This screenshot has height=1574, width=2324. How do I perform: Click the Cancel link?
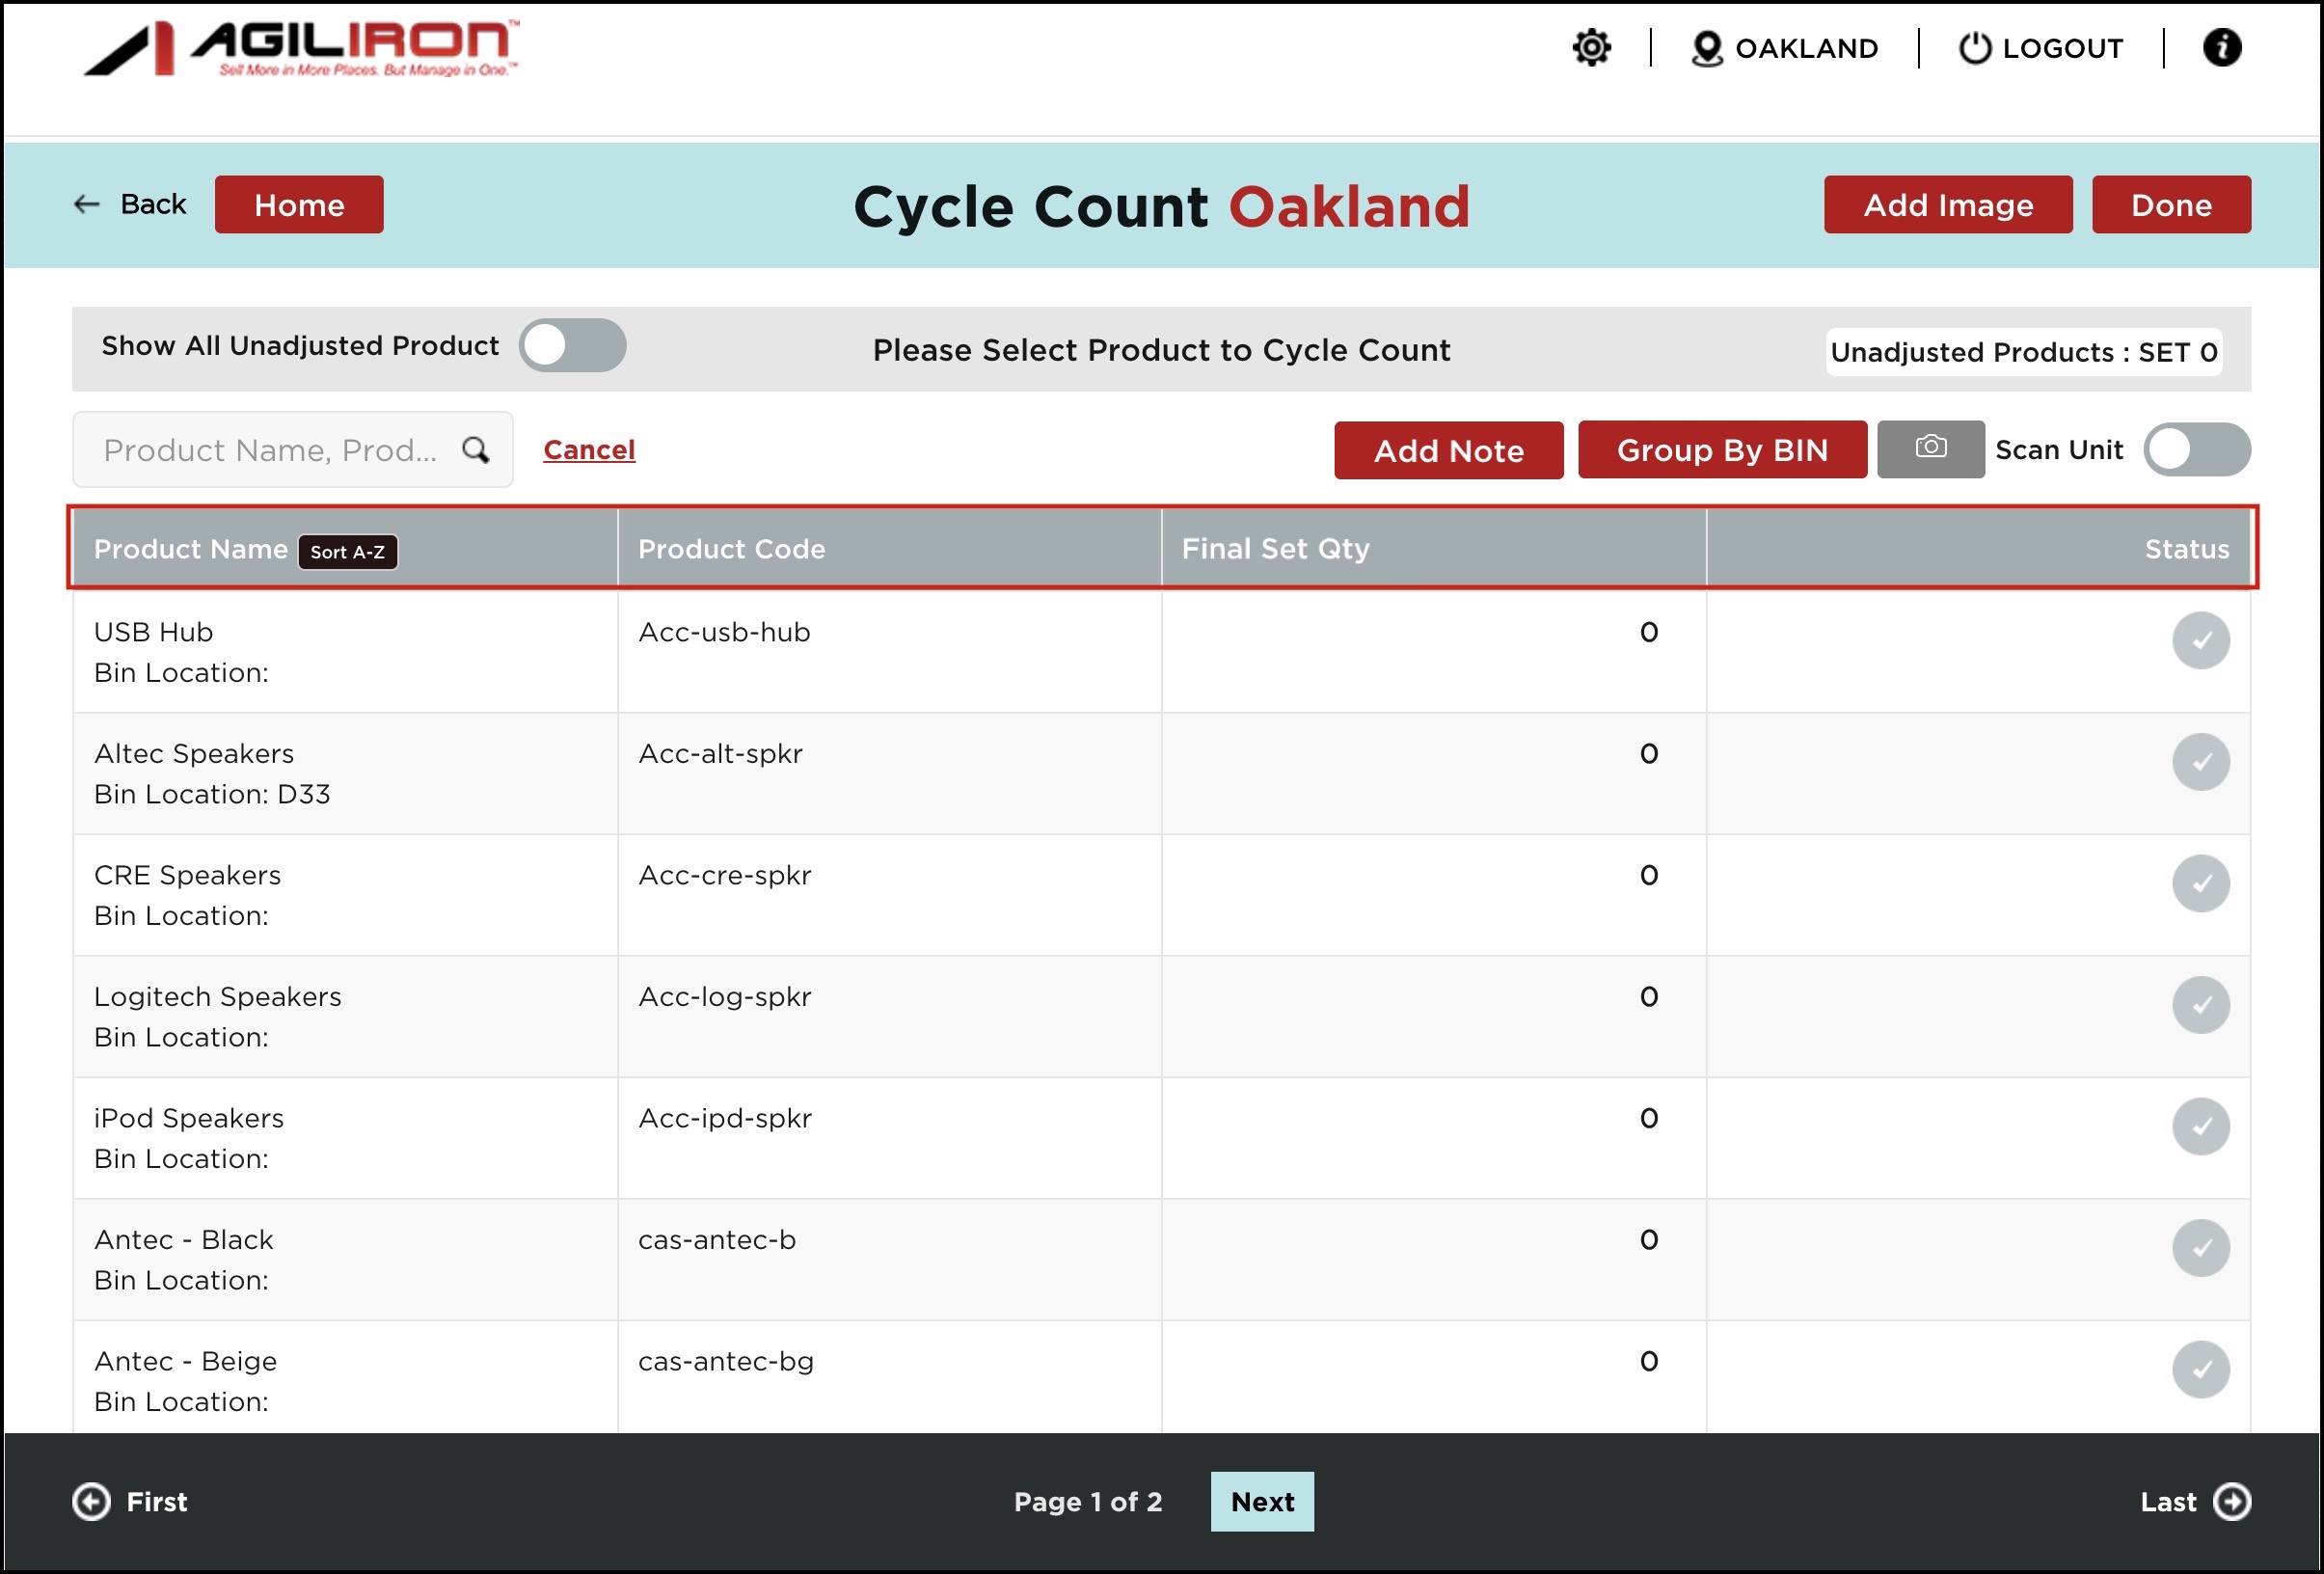588,450
